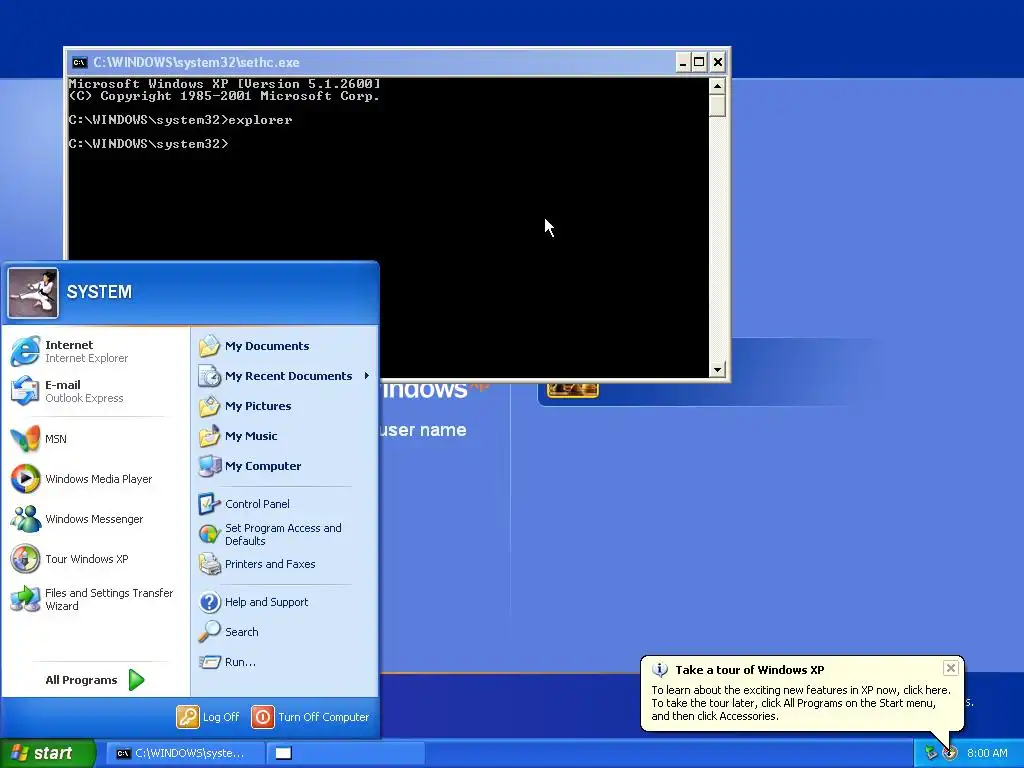Select the Printers and Faxes entry text
1024x768 pixels.
[x=270, y=564]
